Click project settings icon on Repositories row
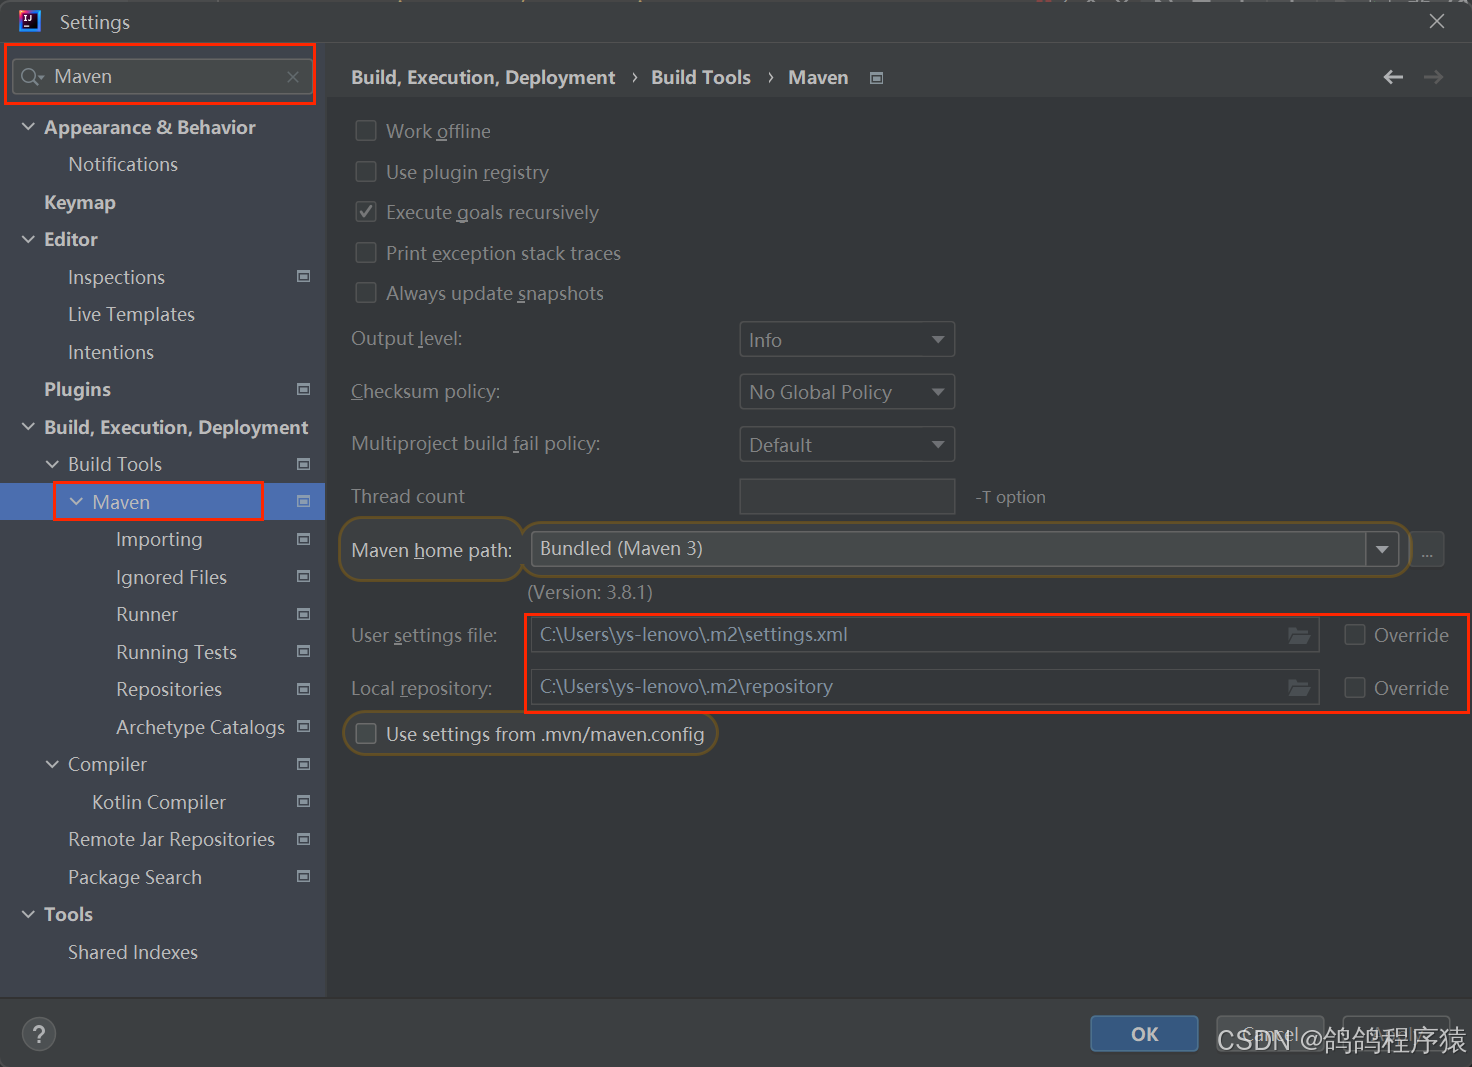 point(304,689)
